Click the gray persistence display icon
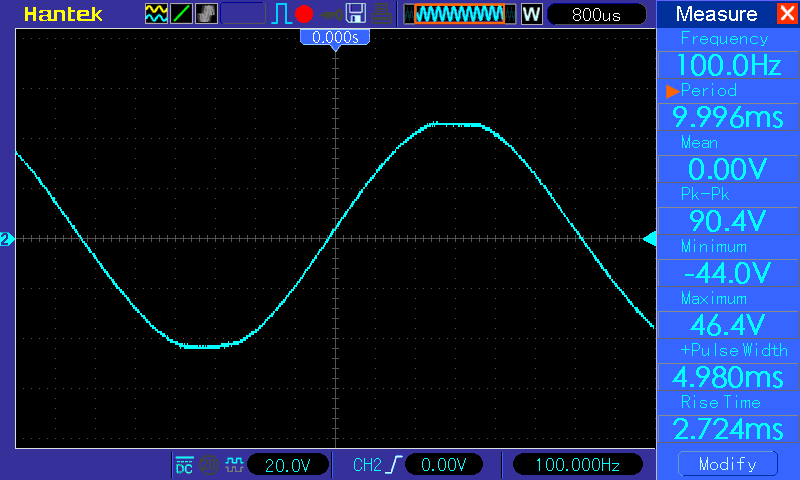 (x=206, y=14)
